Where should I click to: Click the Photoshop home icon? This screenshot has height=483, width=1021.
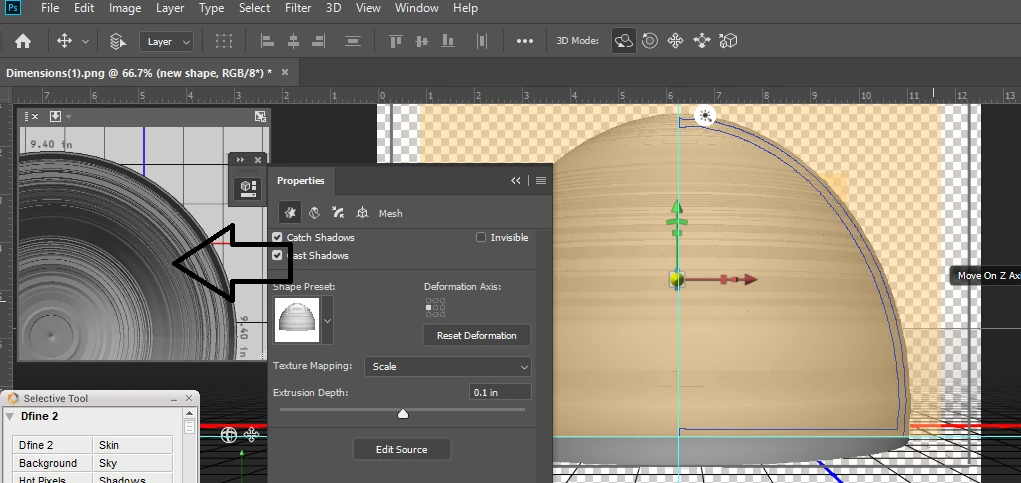[23, 42]
